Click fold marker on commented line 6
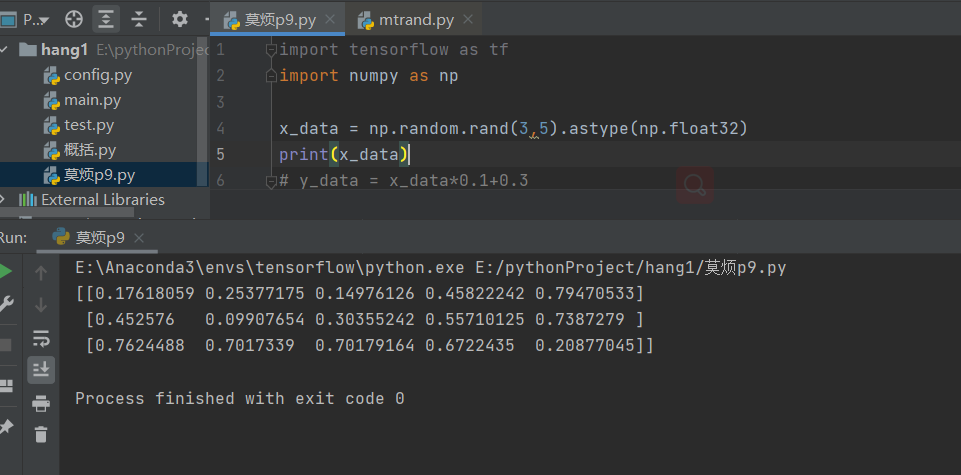Image resolution: width=961 pixels, height=475 pixels. pyautogui.click(x=272, y=181)
